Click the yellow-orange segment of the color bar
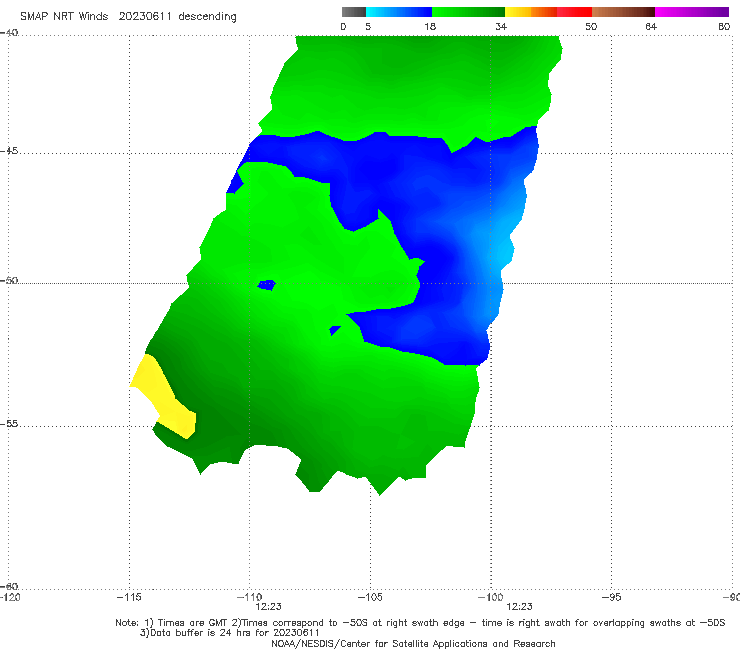 [531, 12]
